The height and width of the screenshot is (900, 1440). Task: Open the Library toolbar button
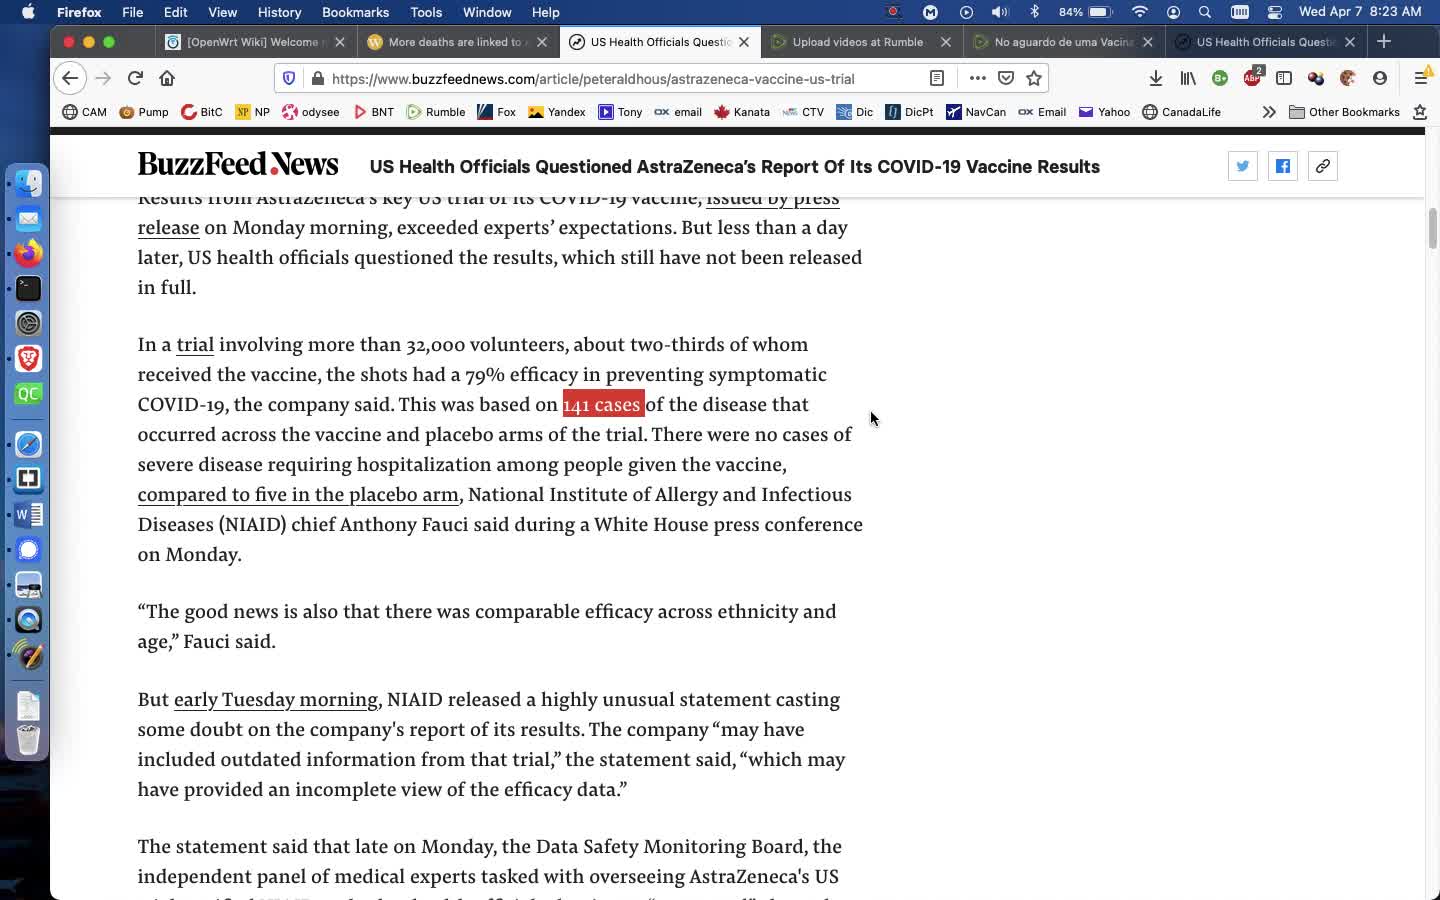[1188, 78]
